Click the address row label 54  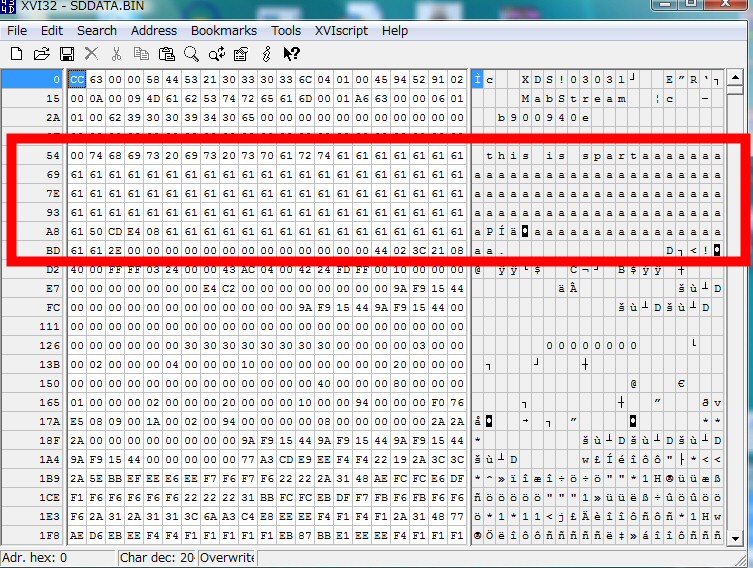point(52,155)
